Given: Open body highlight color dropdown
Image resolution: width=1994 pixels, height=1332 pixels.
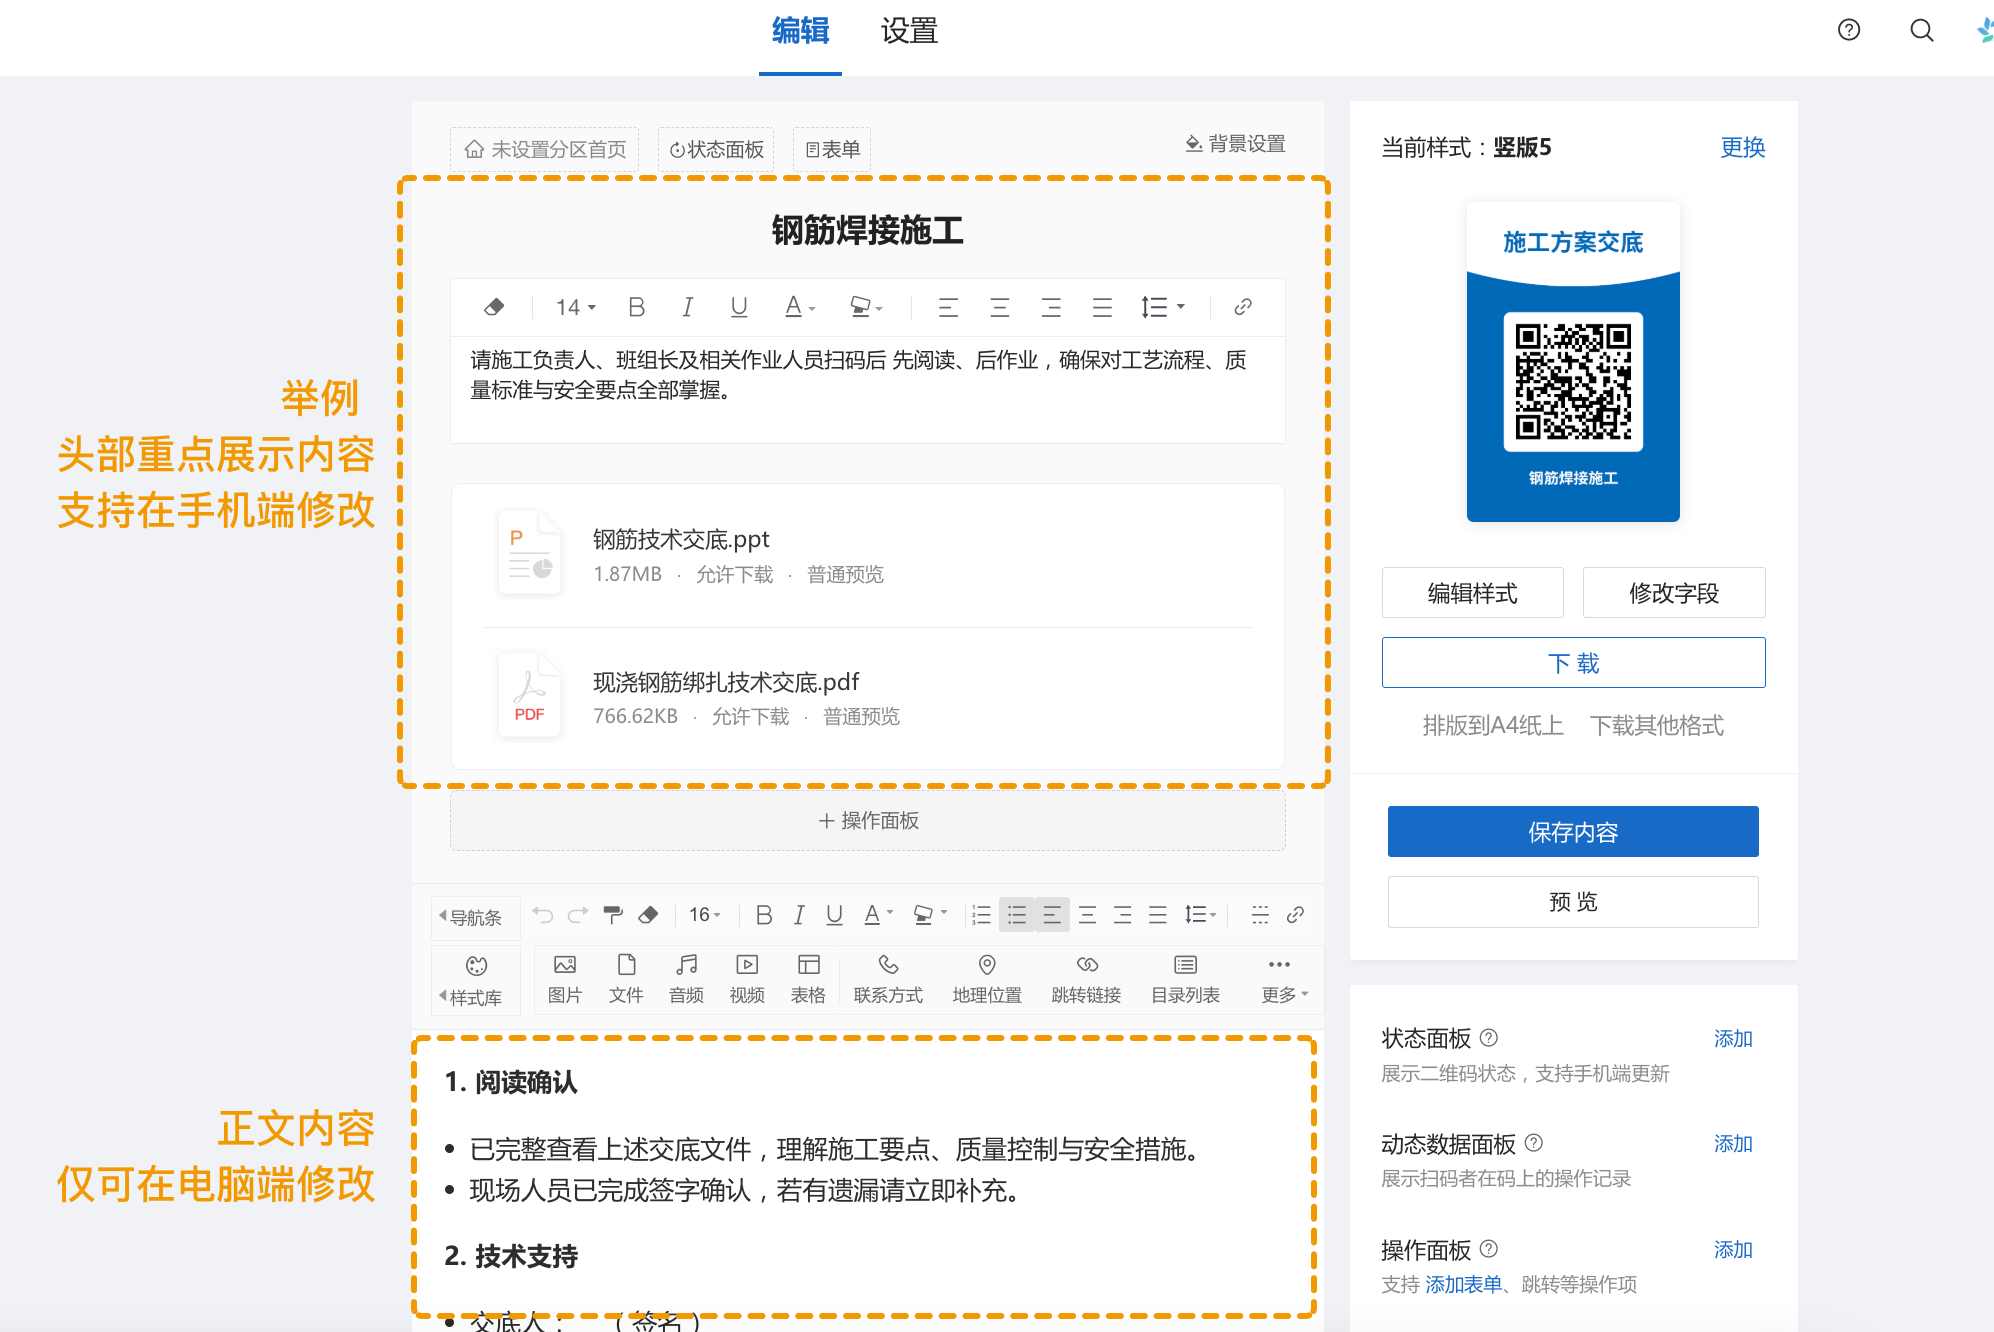Looking at the screenshot, I should [x=930, y=914].
